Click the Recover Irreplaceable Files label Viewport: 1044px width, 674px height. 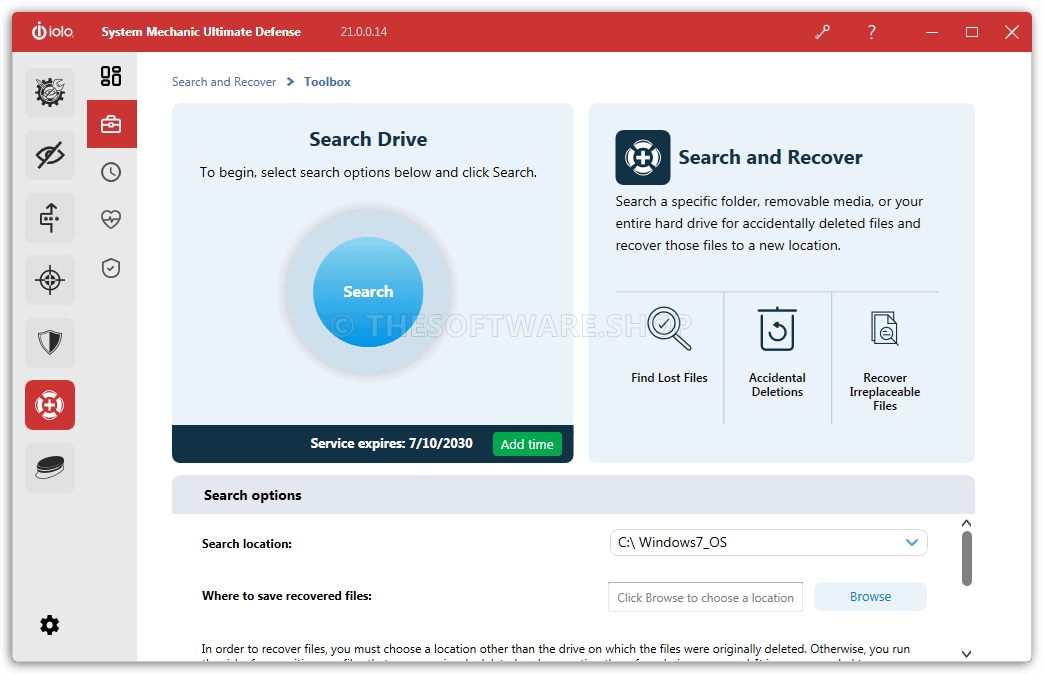click(x=885, y=392)
